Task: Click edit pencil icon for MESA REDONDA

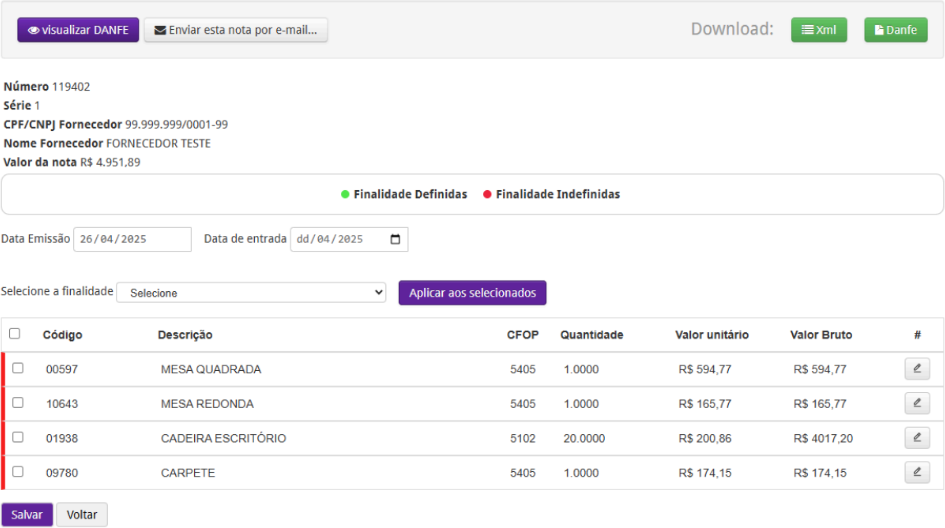Action: point(916,403)
